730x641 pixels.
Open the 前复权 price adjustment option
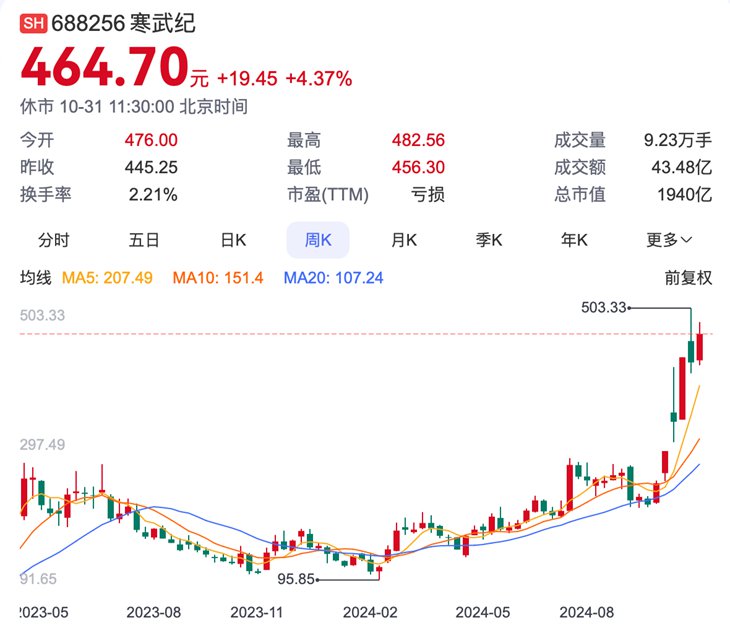pyautogui.click(x=688, y=278)
